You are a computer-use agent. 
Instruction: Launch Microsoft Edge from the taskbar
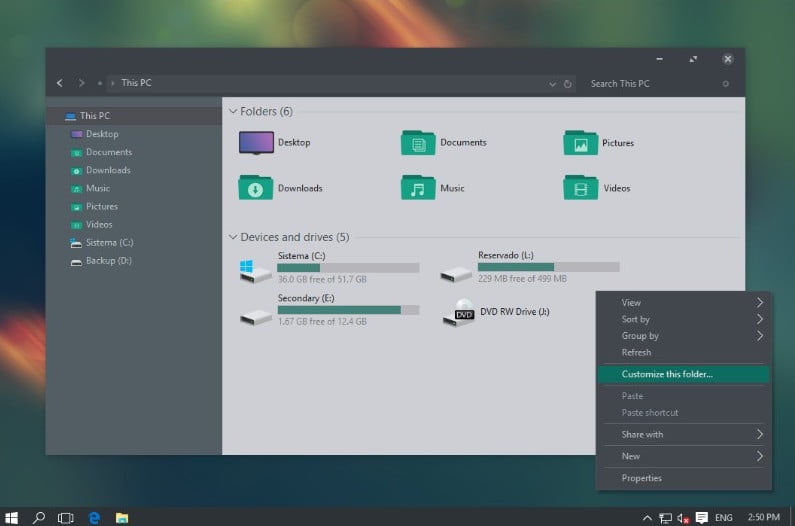(x=94, y=518)
